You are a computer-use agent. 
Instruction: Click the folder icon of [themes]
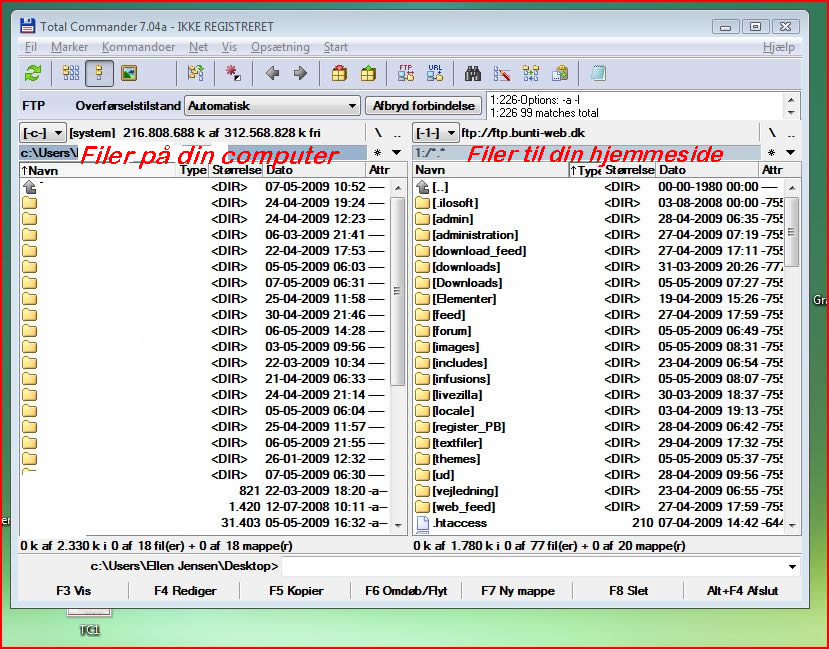(422, 459)
